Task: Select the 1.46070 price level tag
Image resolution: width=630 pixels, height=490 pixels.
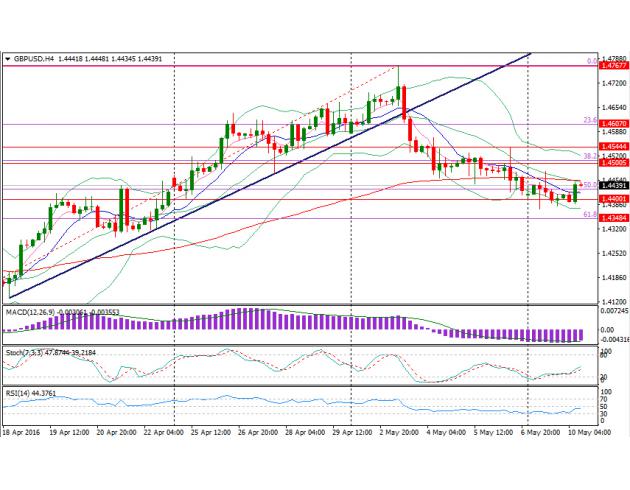Action: tap(612, 125)
